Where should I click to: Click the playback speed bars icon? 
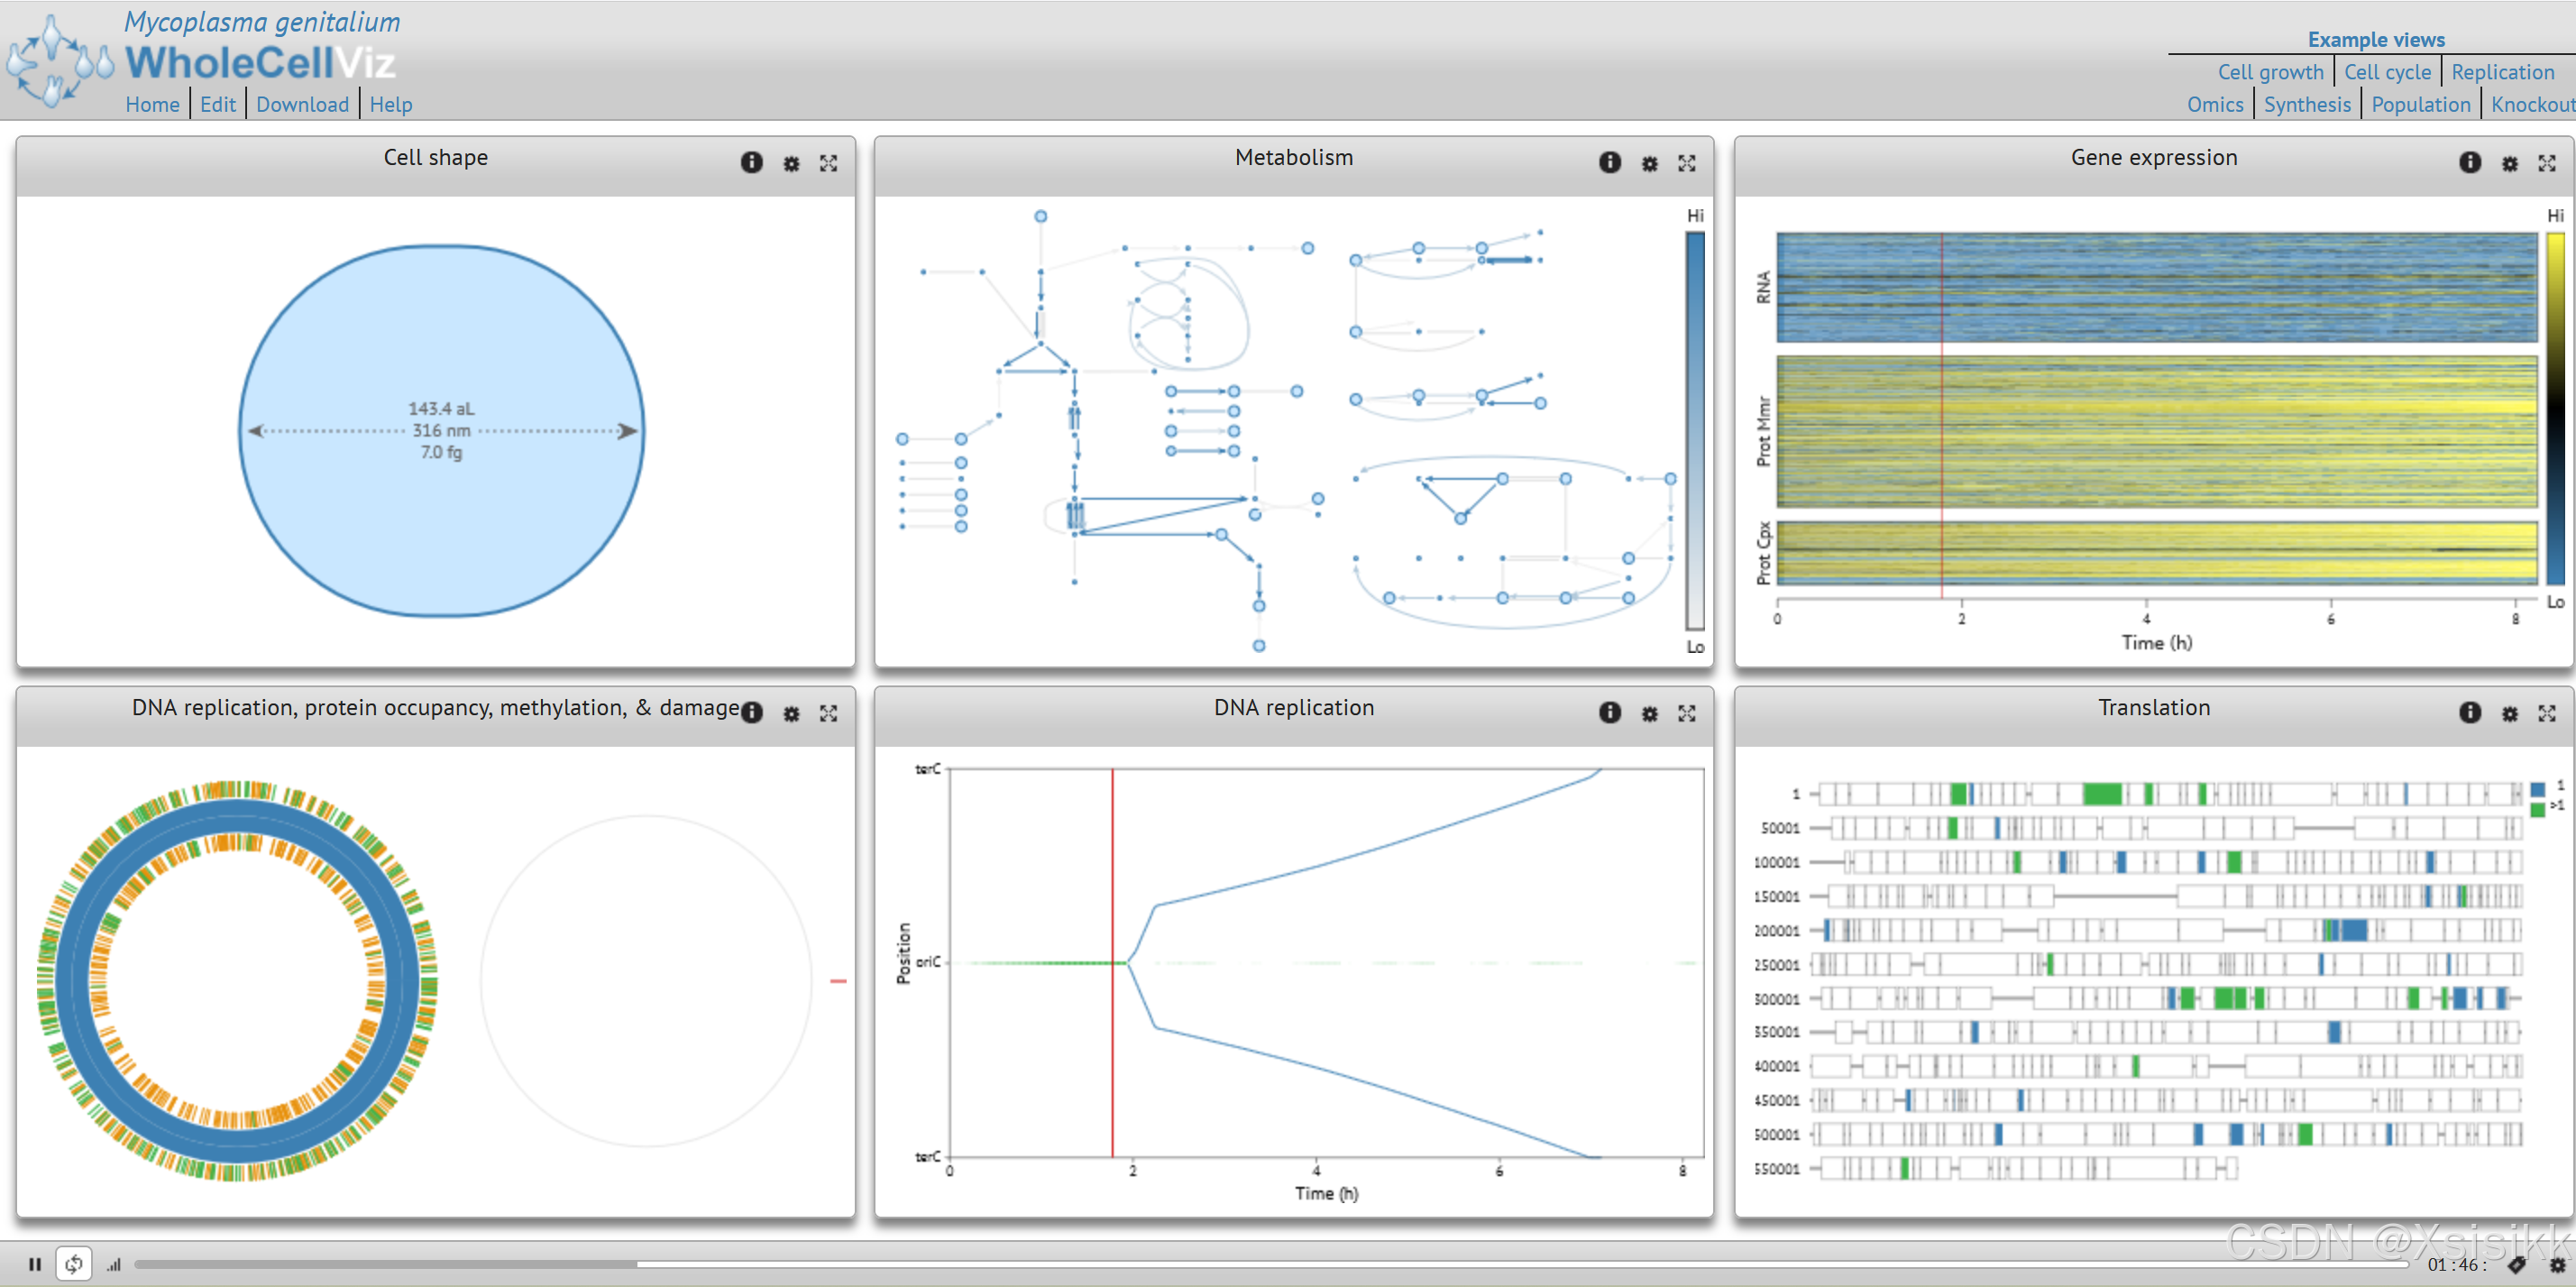[114, 1265]
